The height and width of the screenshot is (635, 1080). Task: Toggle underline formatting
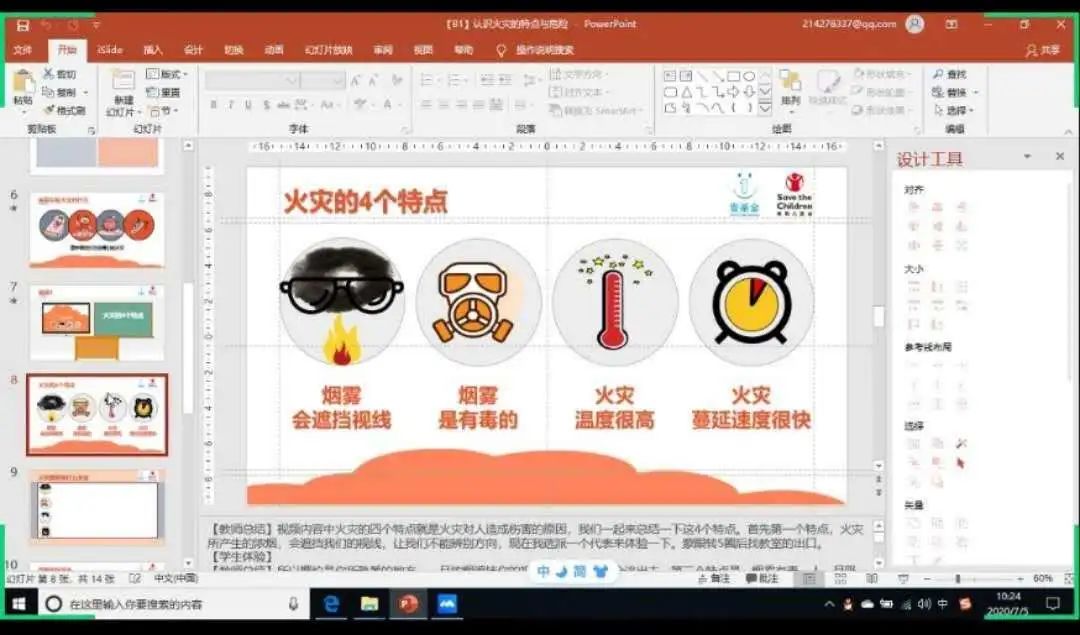point(247,105)
